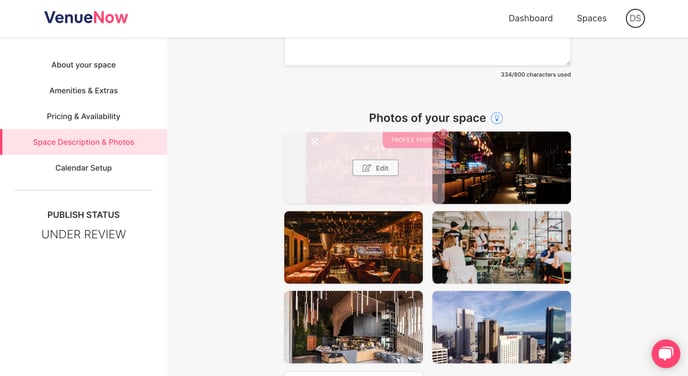
Task: Select the city skyline photo
Action: pyautogui.click(x=502, y=327)
